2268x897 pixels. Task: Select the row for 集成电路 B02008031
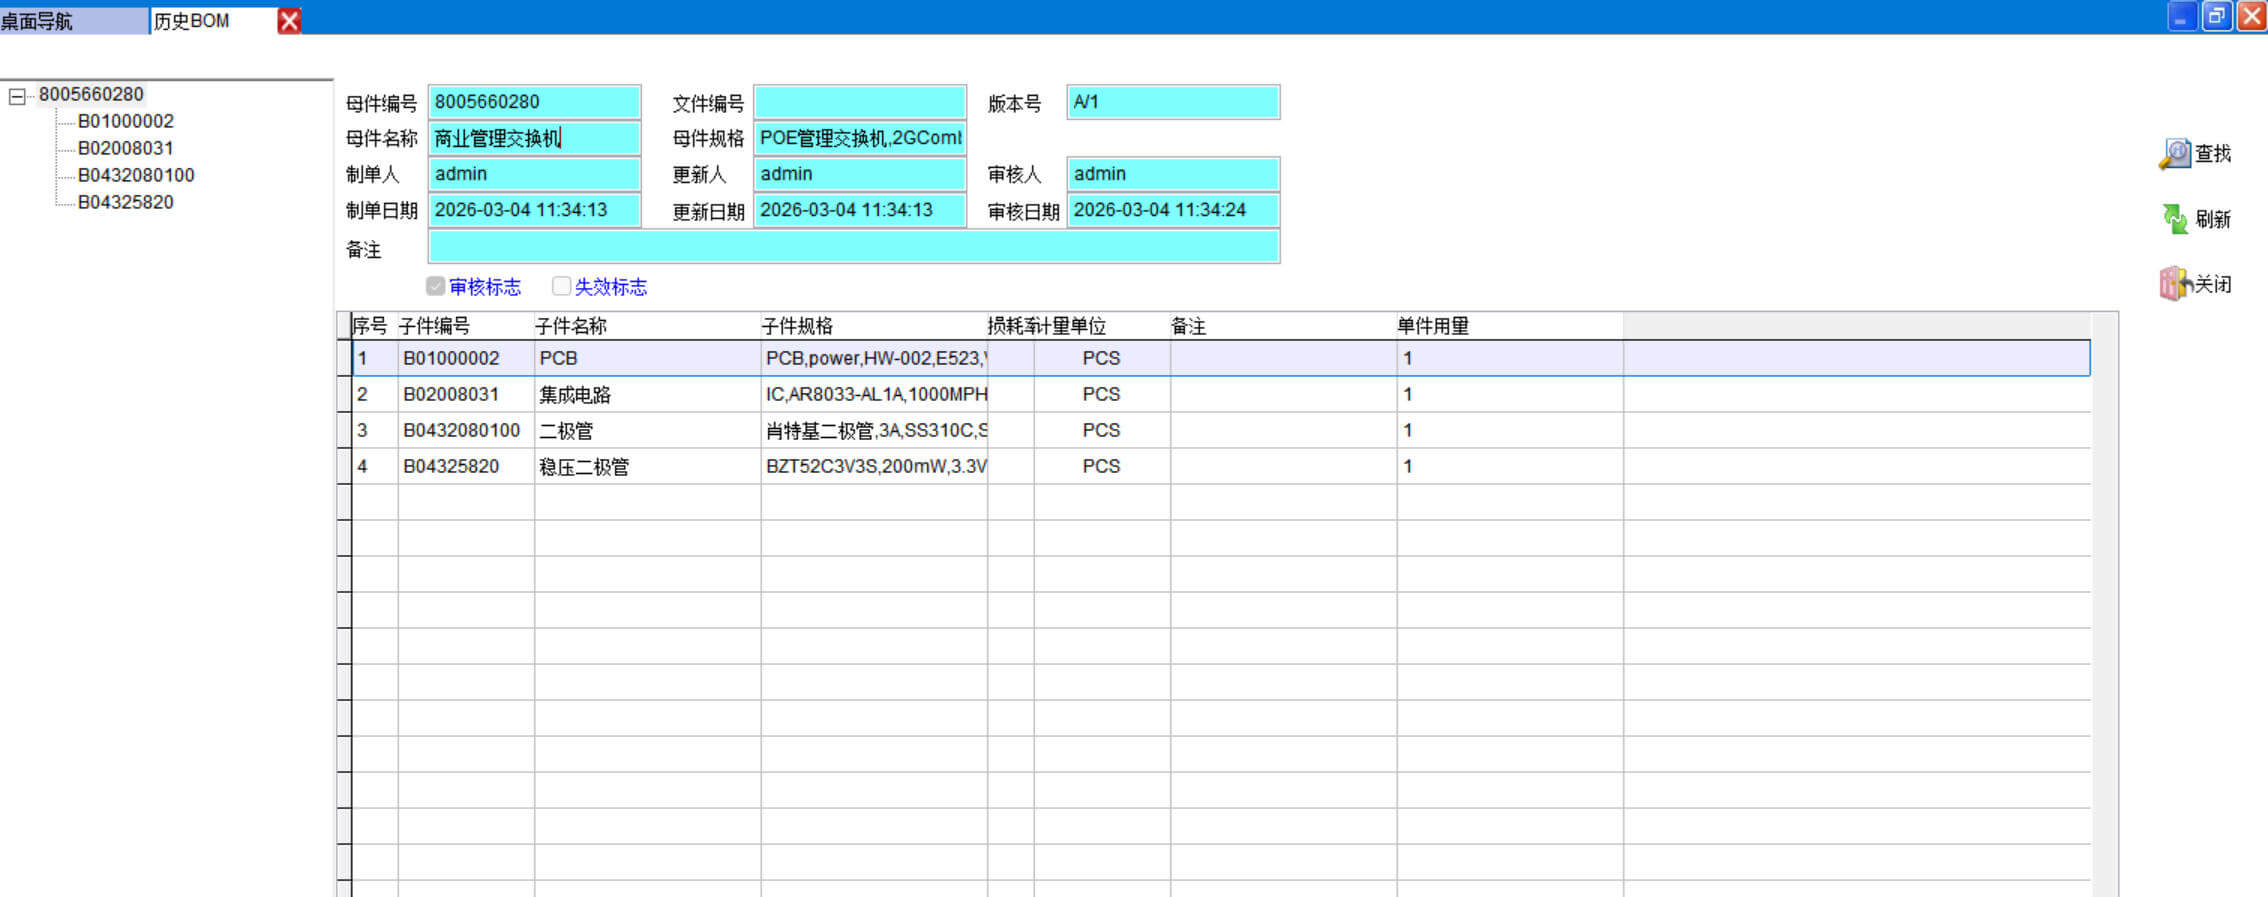tap(574, 394)
